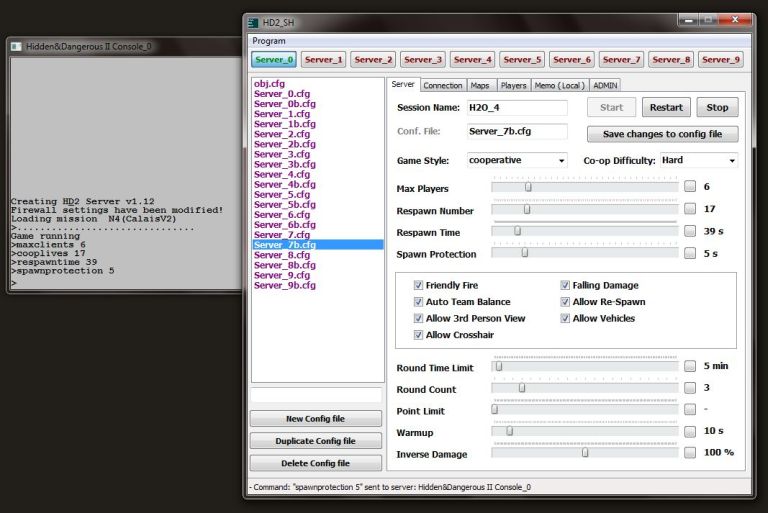
Task: Open the Game Style dropdown
Action: pos(517,160)
